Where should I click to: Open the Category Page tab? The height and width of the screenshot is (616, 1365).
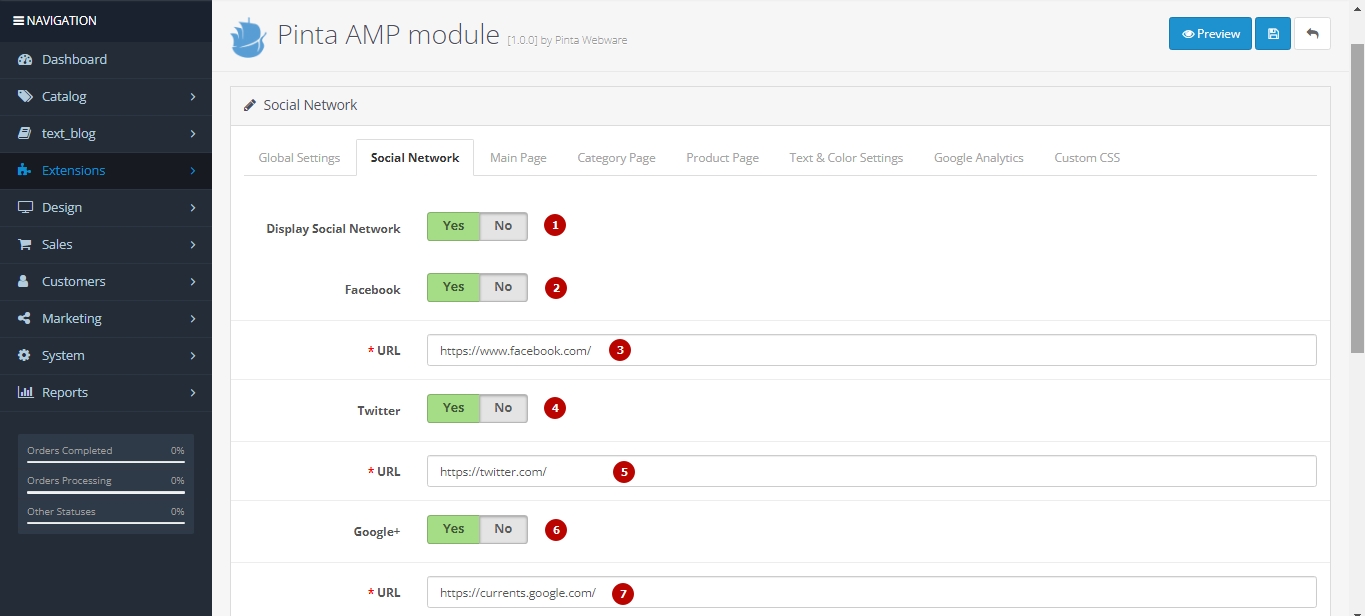616,158
